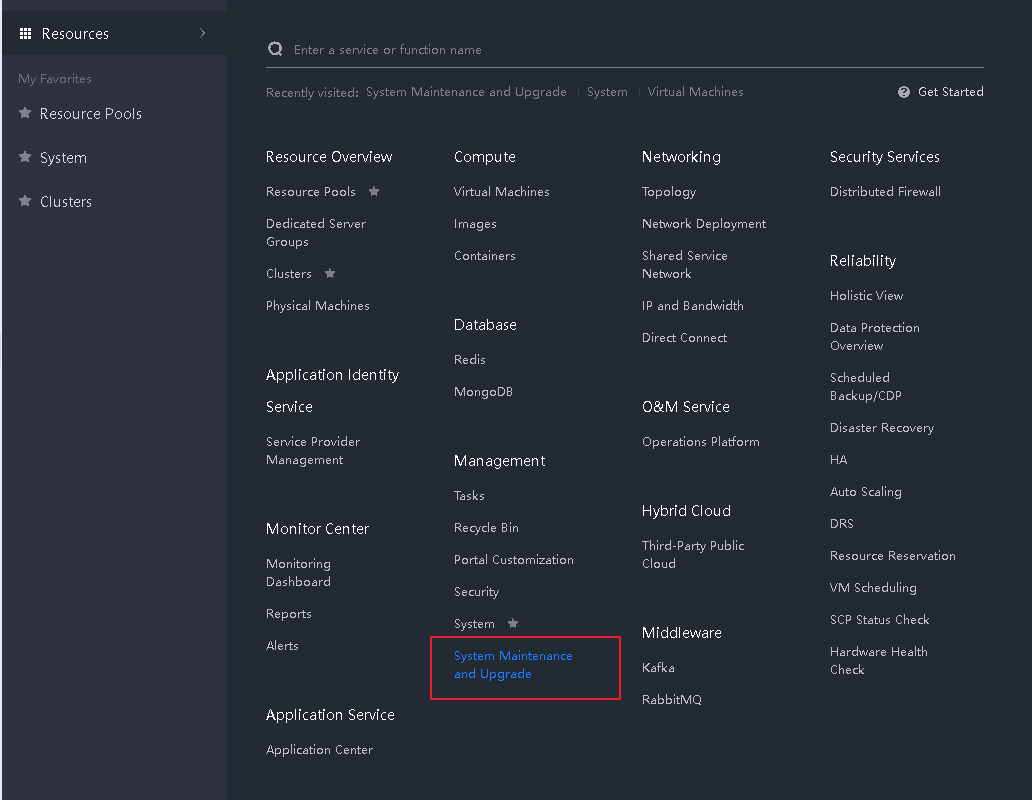Open System Maintenance and Upgrade
Viewport: 1032px width, 800px height.
click(x=513, y=665)
